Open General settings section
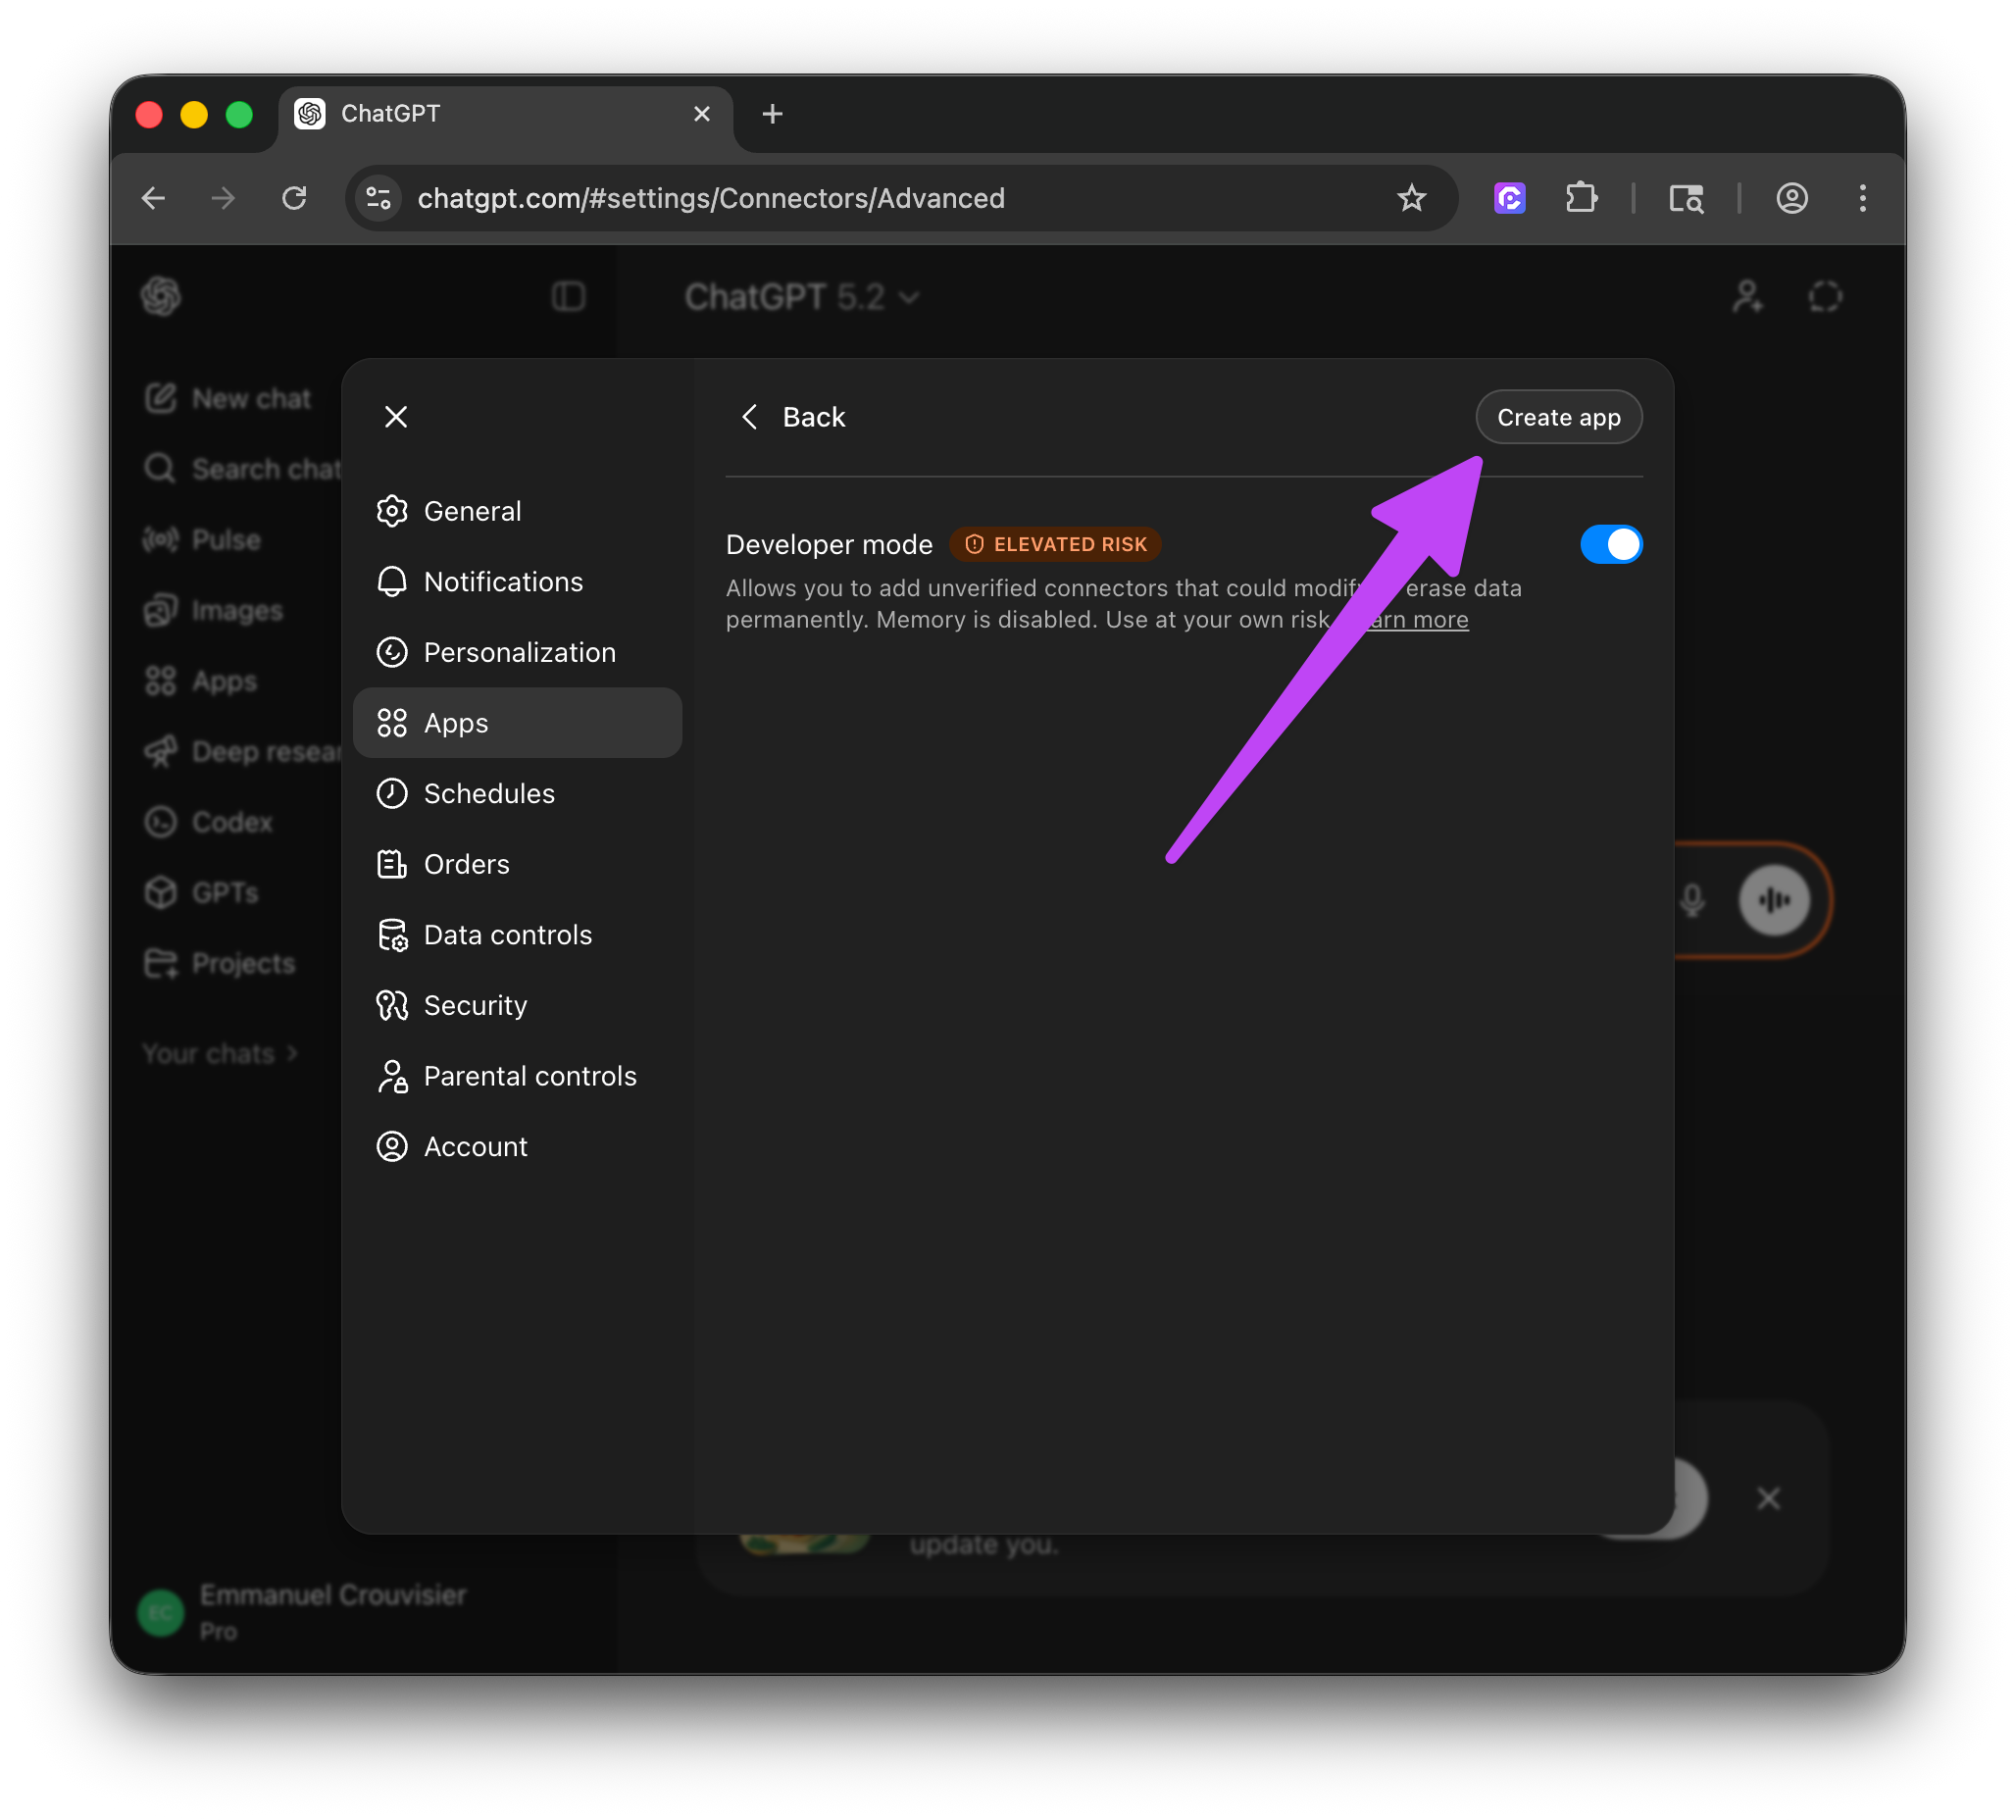This screenshot has height=1820, width=2016. (472, 511)
